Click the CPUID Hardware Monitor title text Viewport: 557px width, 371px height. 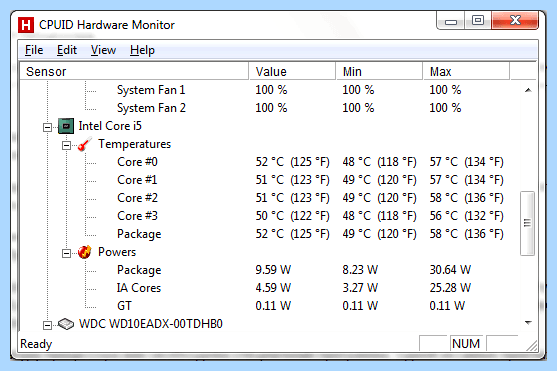[107, 25]
